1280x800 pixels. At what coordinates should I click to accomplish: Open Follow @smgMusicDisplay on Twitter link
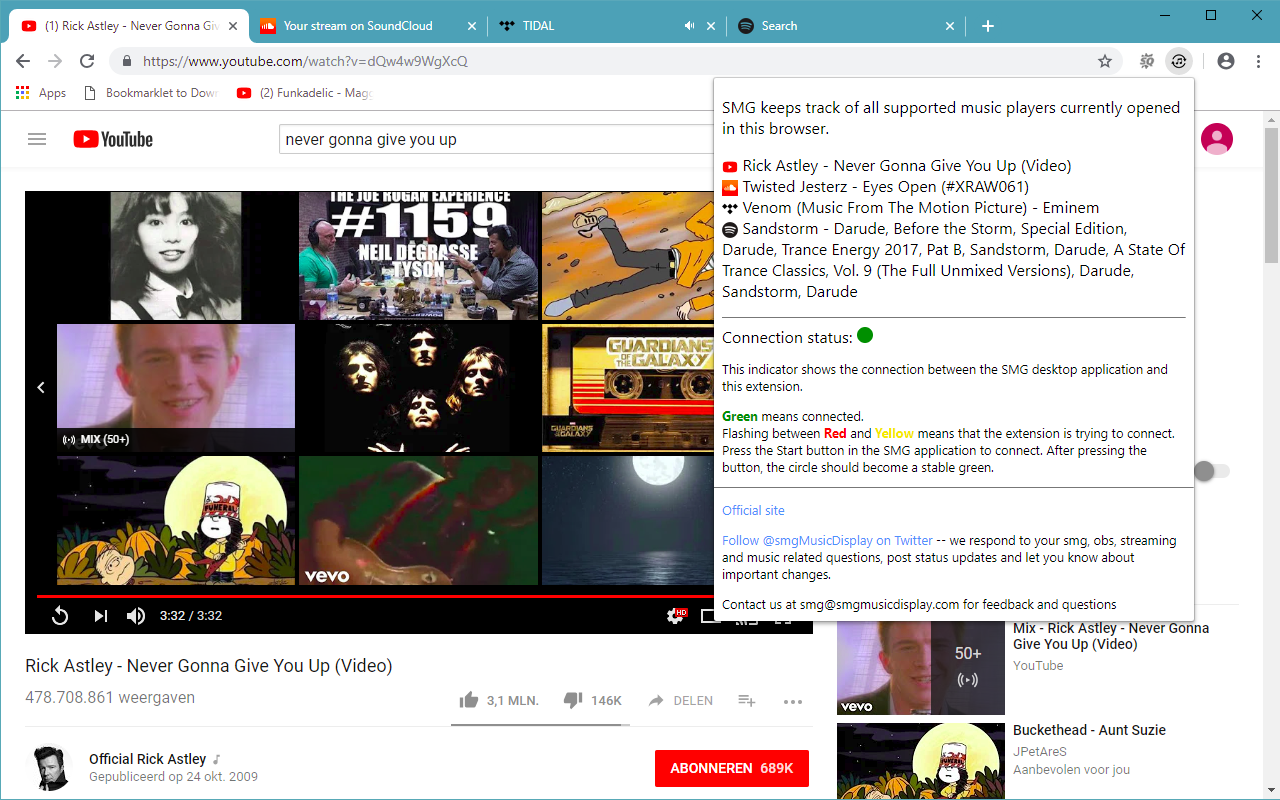[827, 540]
